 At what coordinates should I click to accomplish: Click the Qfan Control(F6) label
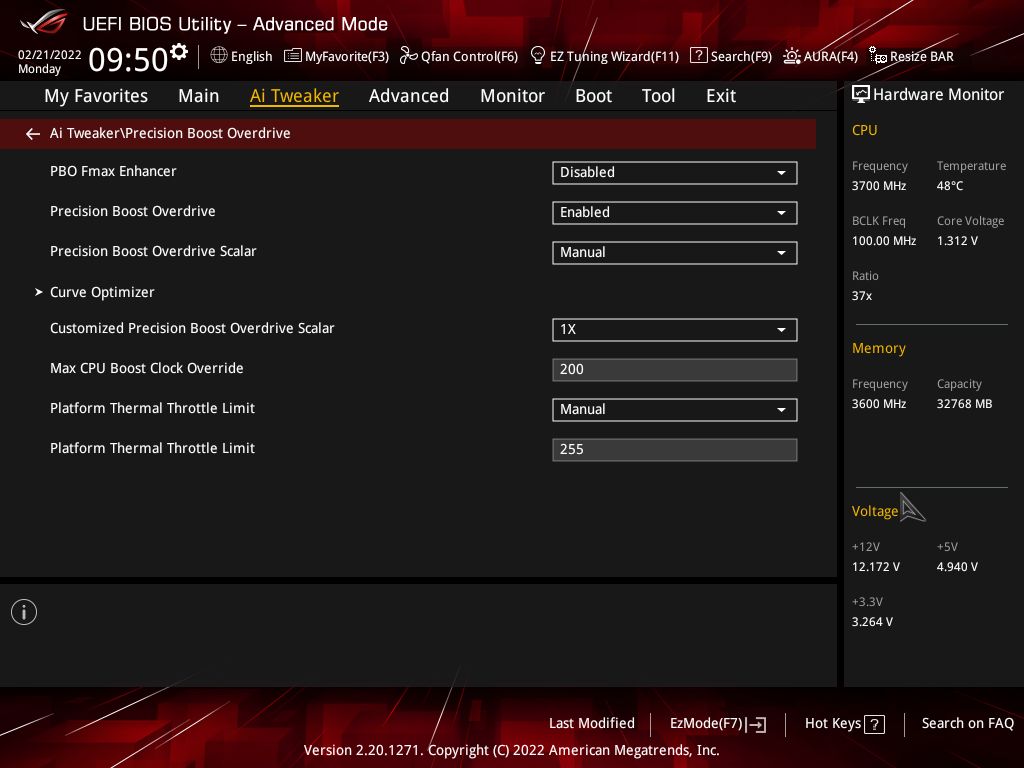tap(470, 57)
